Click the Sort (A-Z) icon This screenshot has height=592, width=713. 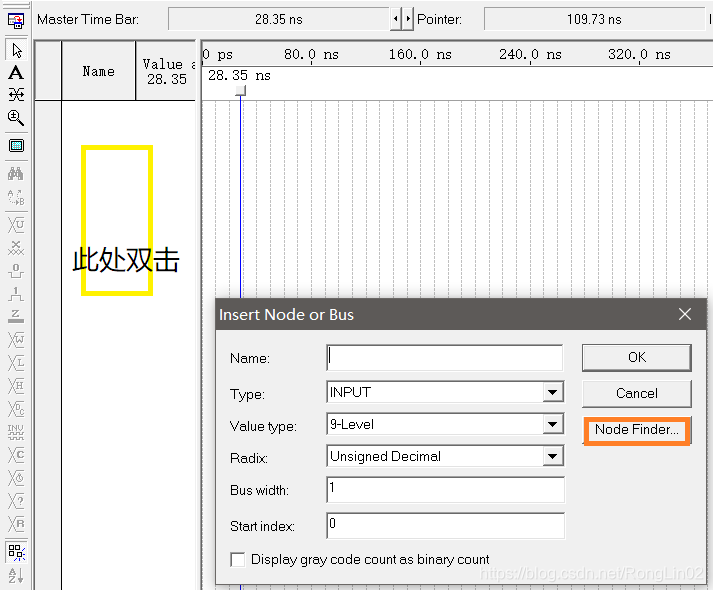click(16, 575)
